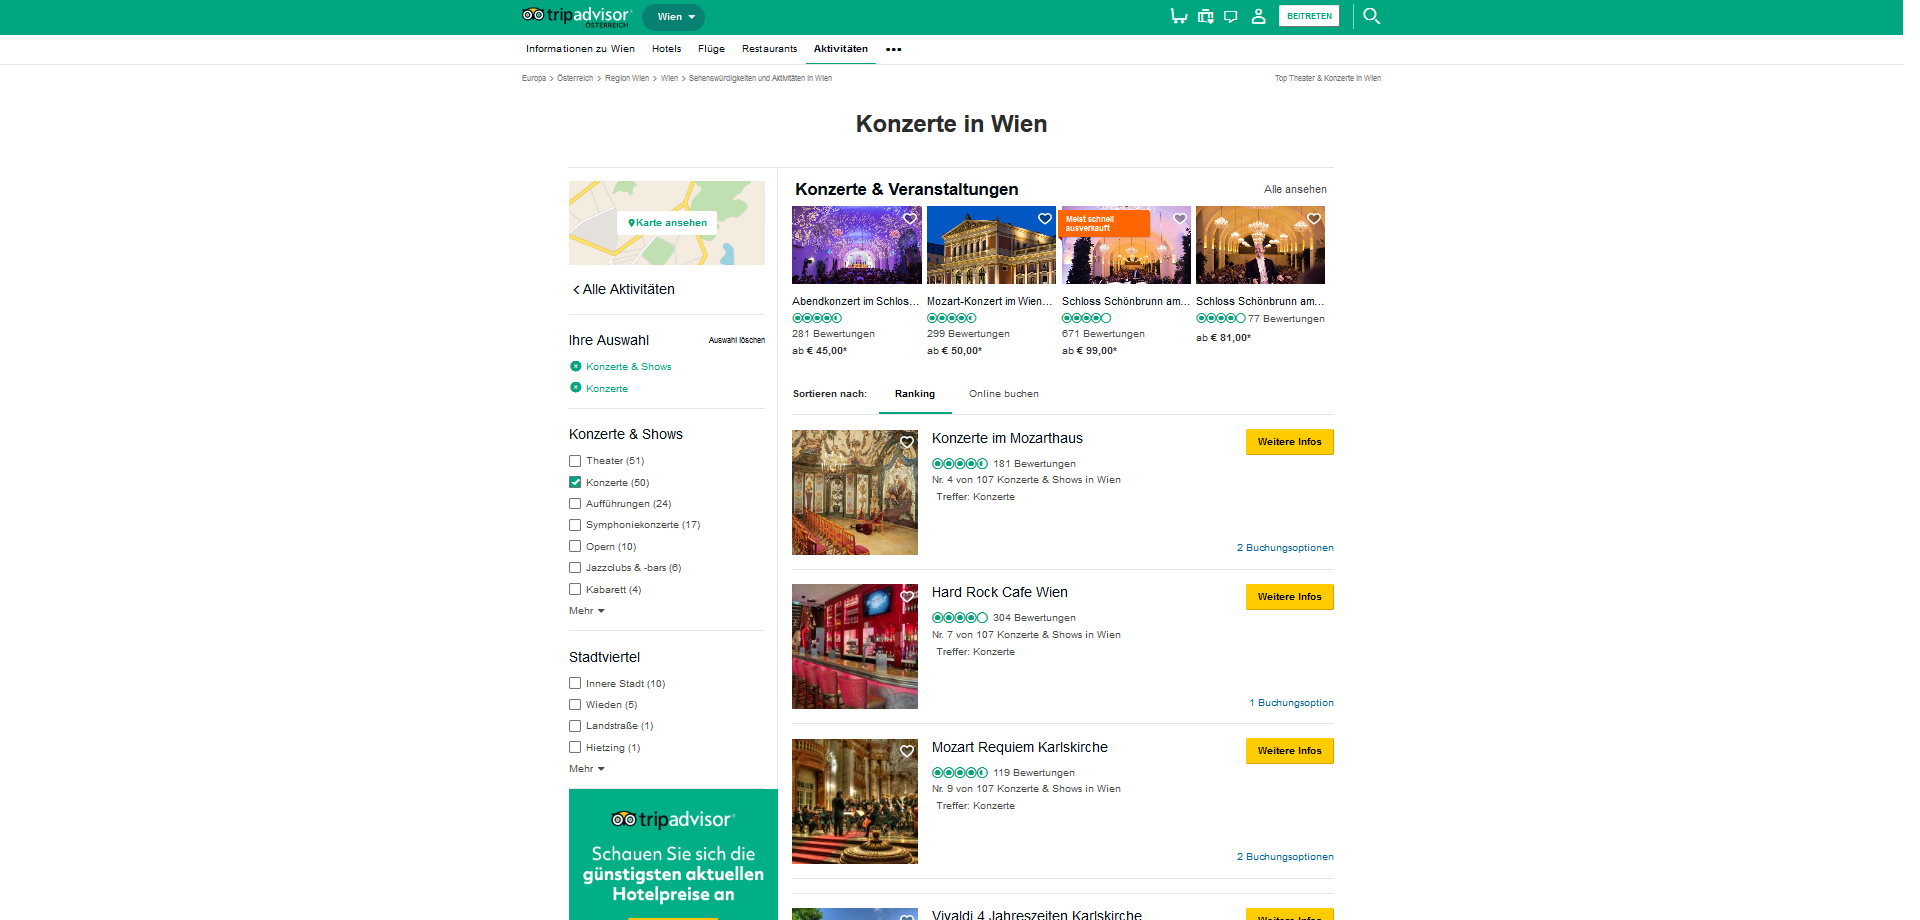This screenshot has width=1920, height=920.
Task: Click the Österreich breadcrumb link
Action: click(575, 78)
